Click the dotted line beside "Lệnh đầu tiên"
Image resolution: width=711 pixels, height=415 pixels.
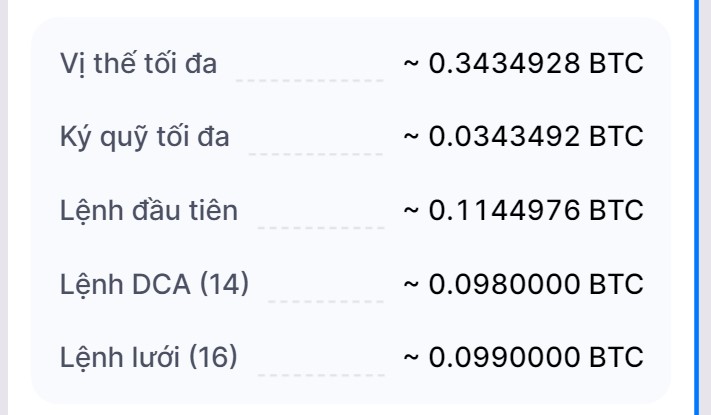[320, 226]
